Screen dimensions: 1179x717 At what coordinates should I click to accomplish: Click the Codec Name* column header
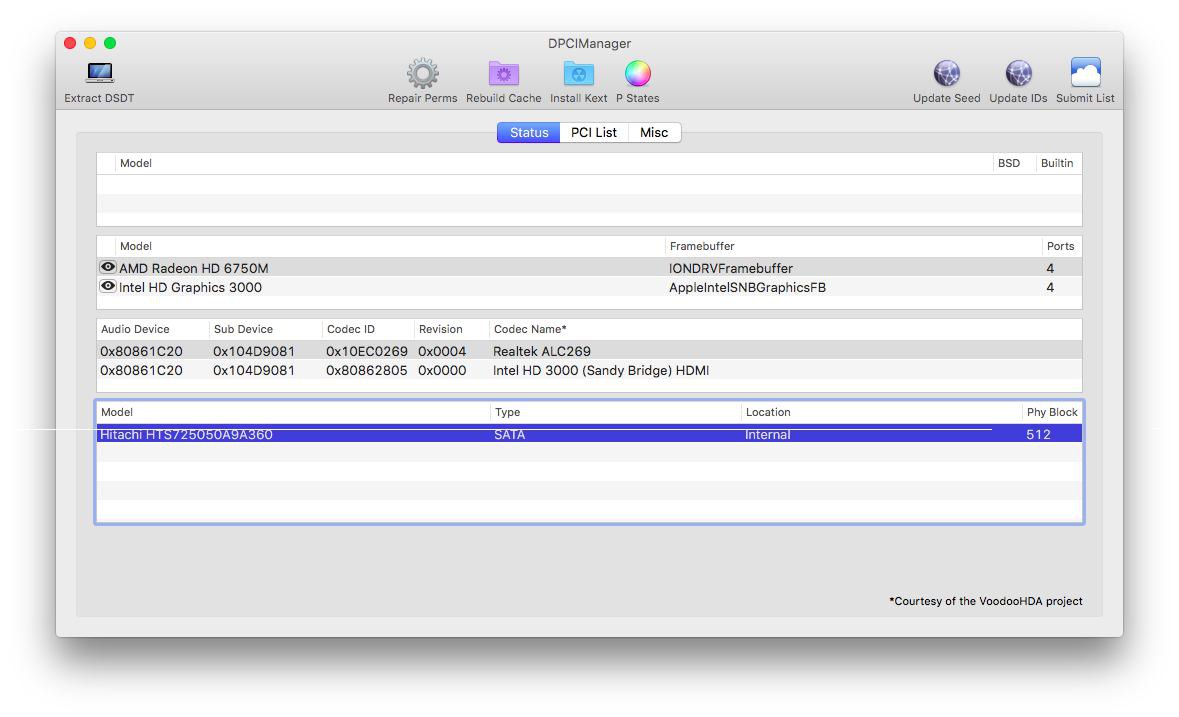(530, 329)
